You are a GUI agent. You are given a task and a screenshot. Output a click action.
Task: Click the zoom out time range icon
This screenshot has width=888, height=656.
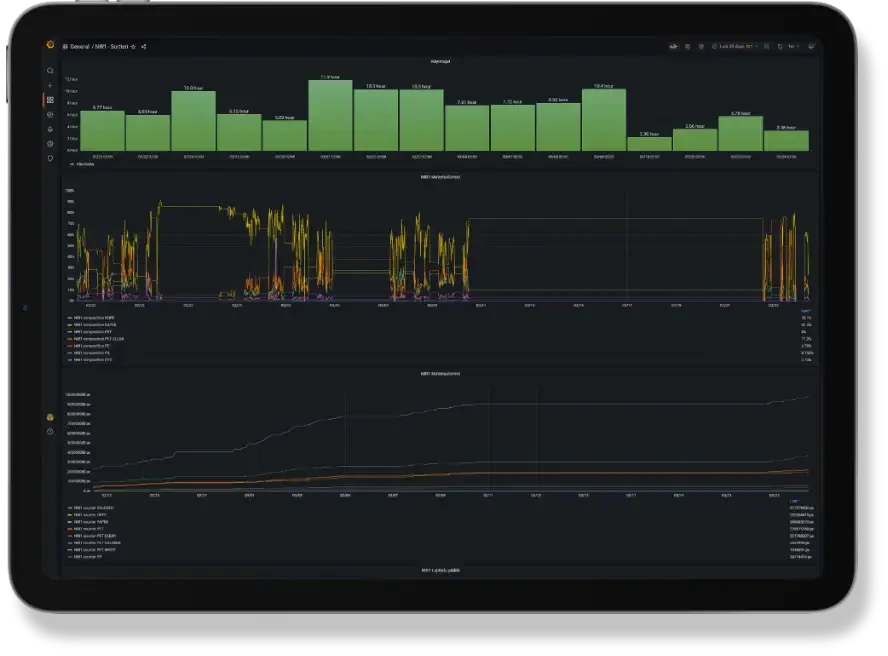767,46
